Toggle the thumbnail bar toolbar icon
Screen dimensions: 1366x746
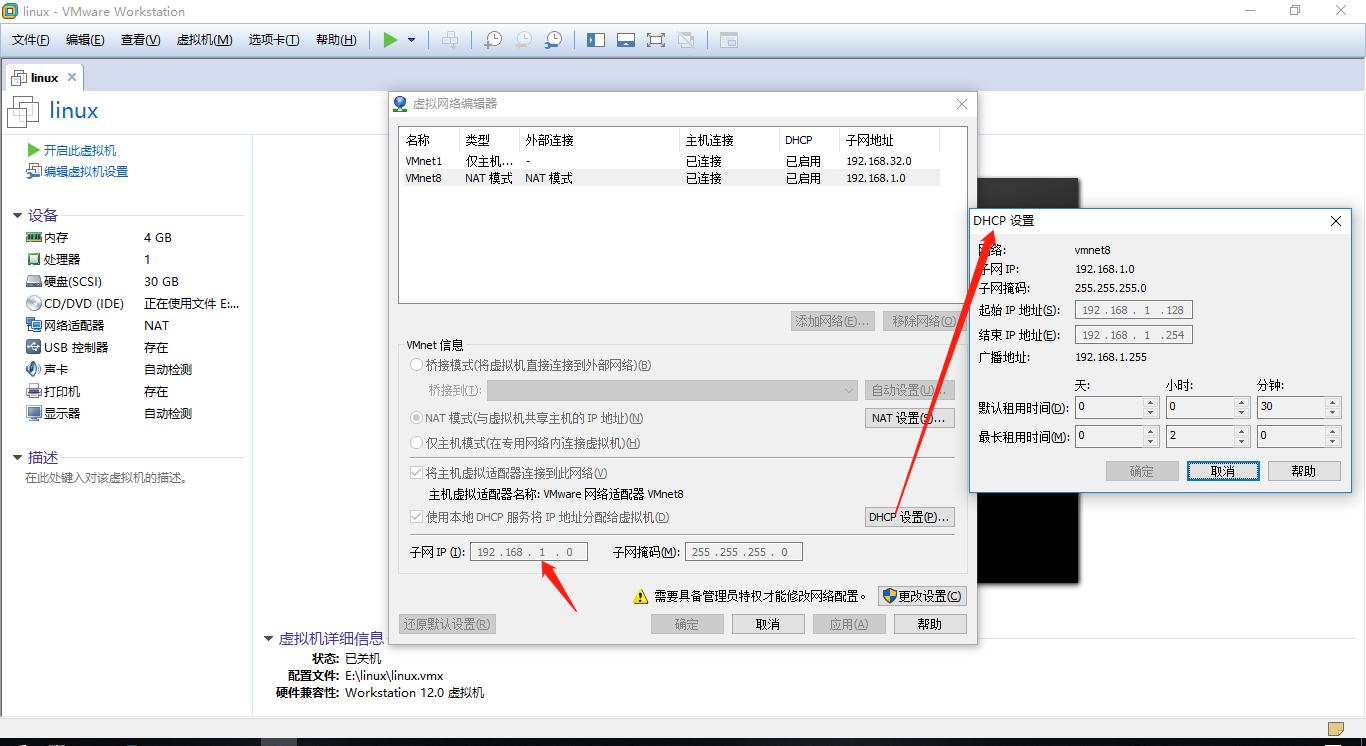click(626, 40)
